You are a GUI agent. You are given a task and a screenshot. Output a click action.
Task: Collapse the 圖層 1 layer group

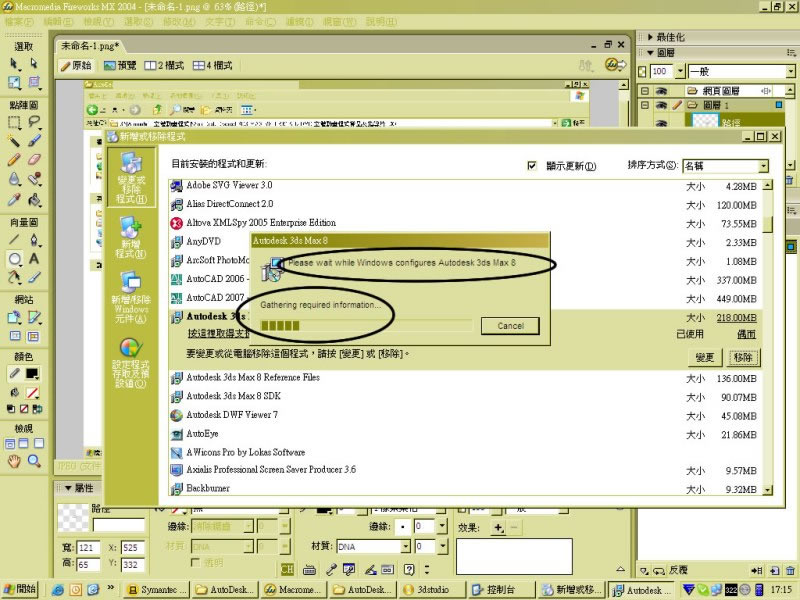coord(645,105)
